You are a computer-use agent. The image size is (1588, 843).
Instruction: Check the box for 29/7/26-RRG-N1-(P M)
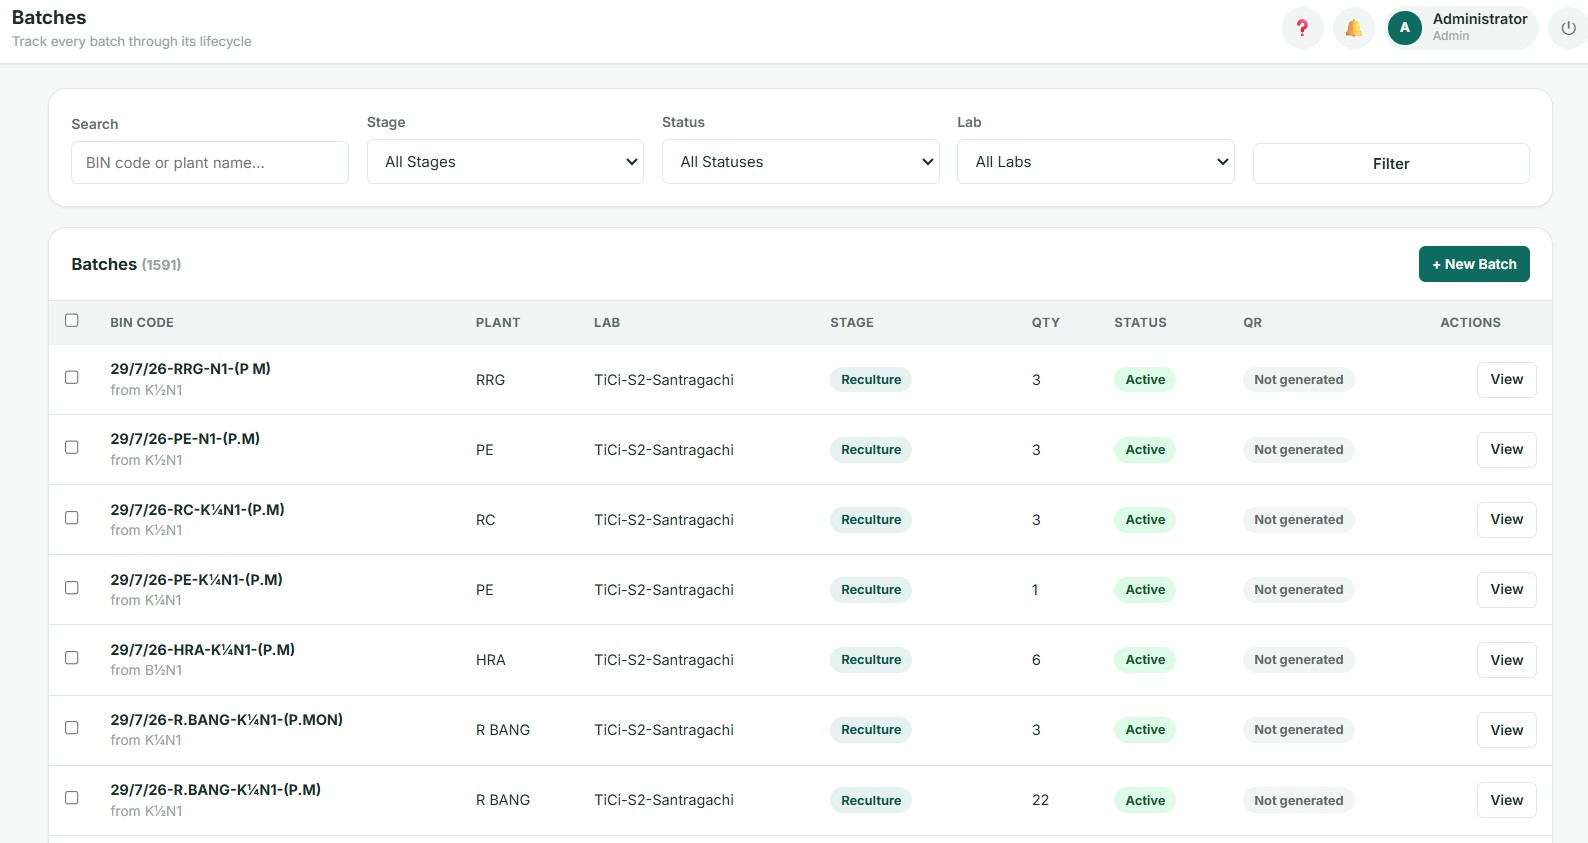72,377
